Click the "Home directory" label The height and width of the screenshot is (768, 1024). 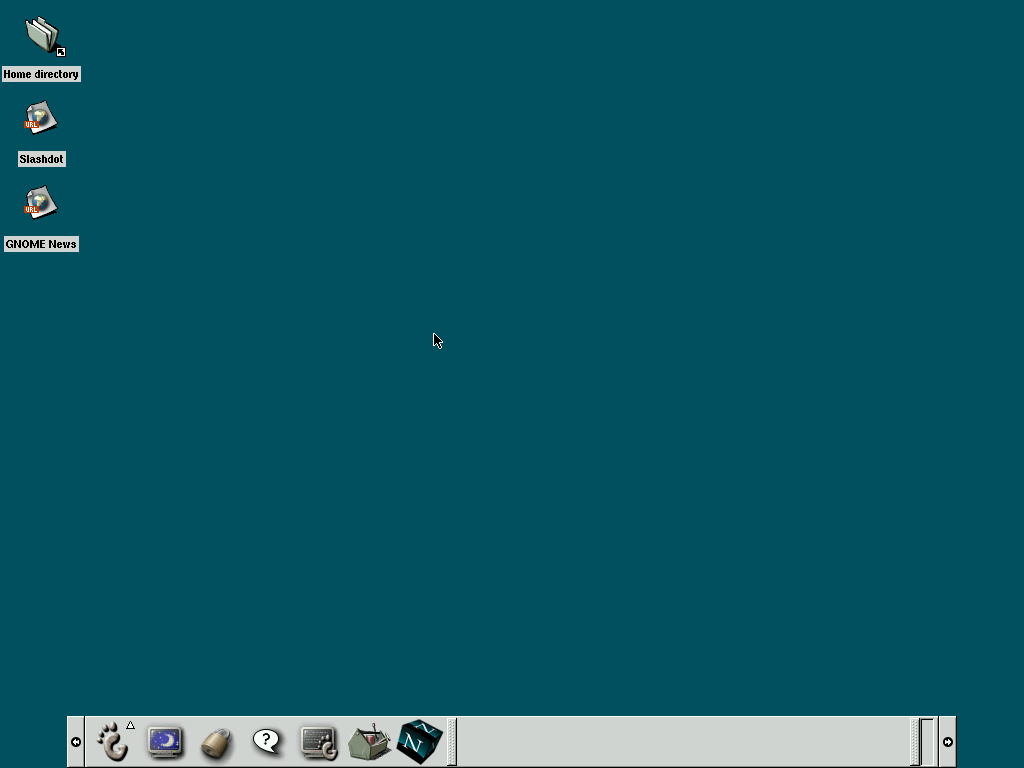41,73
